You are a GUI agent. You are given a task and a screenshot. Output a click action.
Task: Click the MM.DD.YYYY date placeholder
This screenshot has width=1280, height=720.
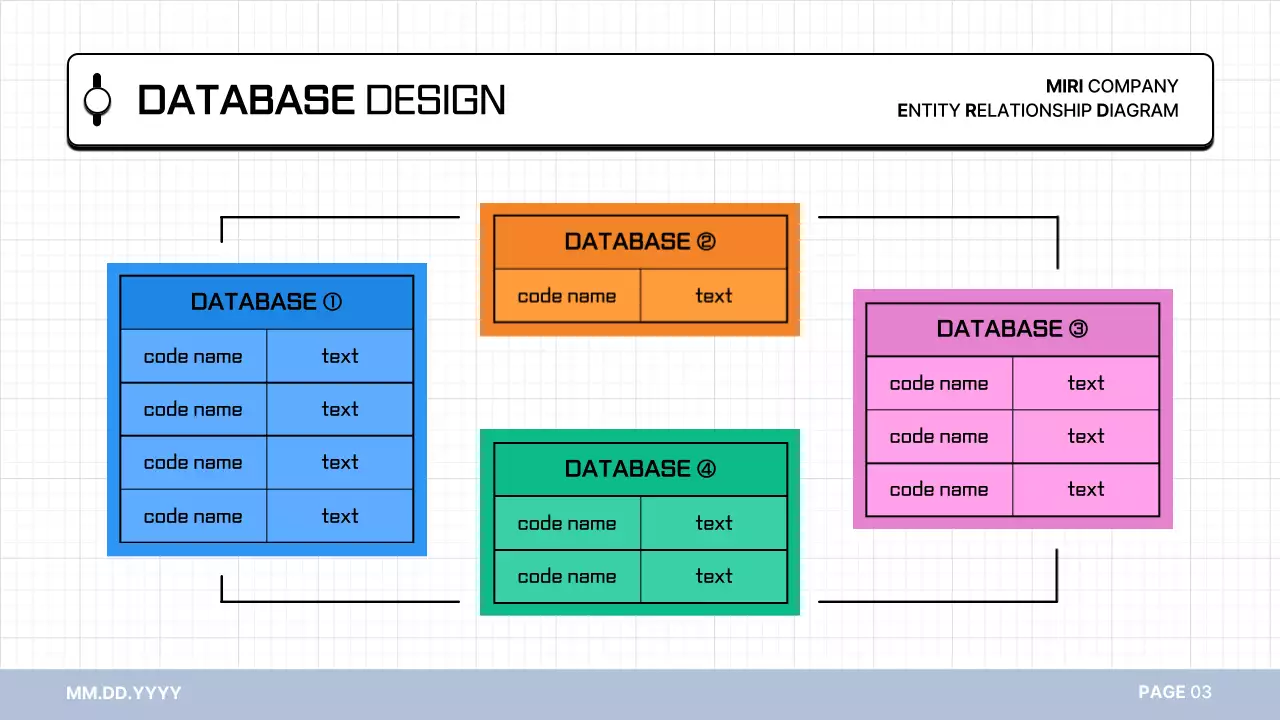pos(124,692)
